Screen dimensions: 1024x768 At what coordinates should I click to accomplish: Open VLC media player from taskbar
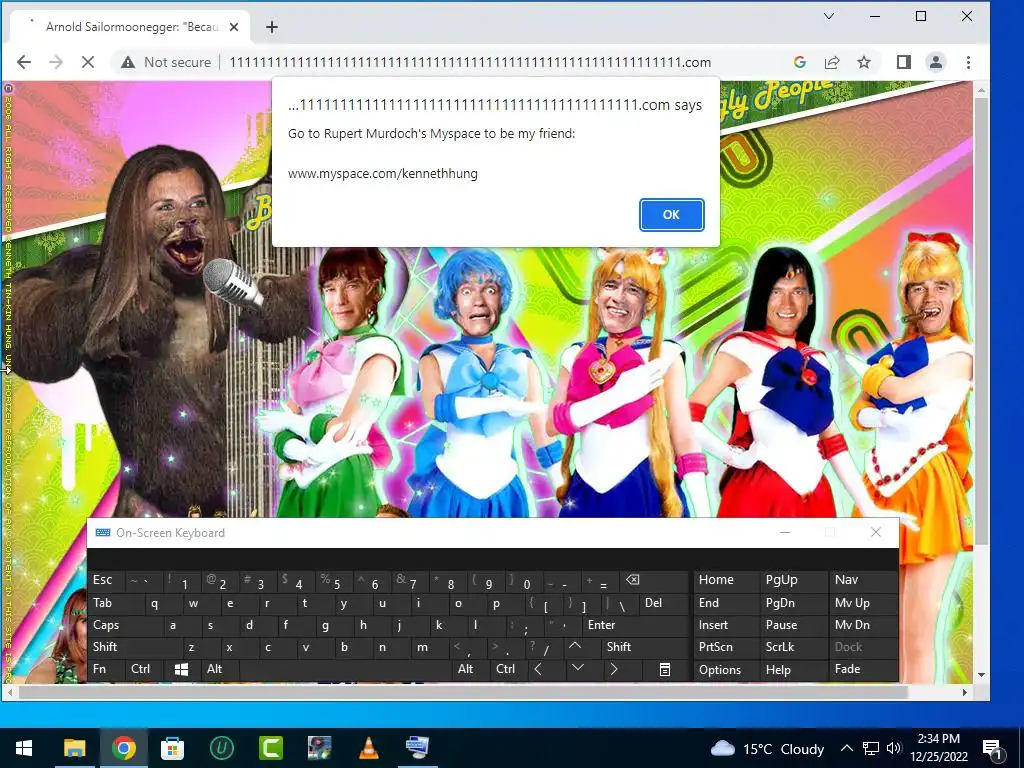click(x=368, y=748)
